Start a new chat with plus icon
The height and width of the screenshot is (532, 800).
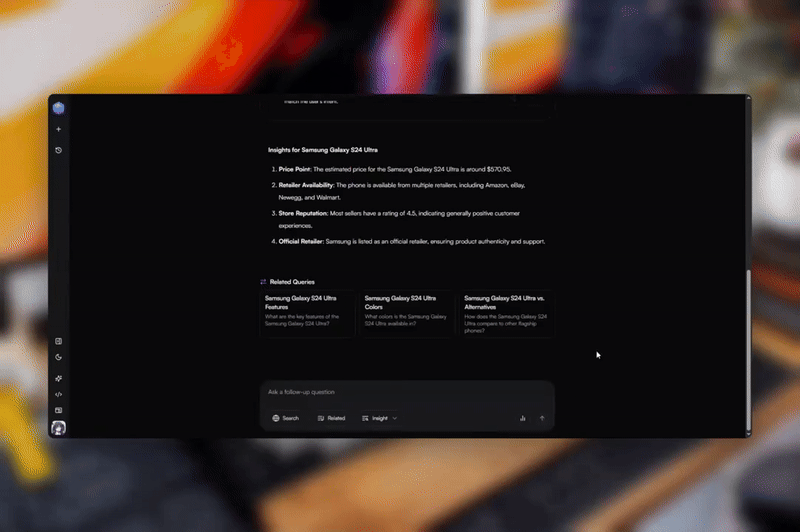click(58, 130)
